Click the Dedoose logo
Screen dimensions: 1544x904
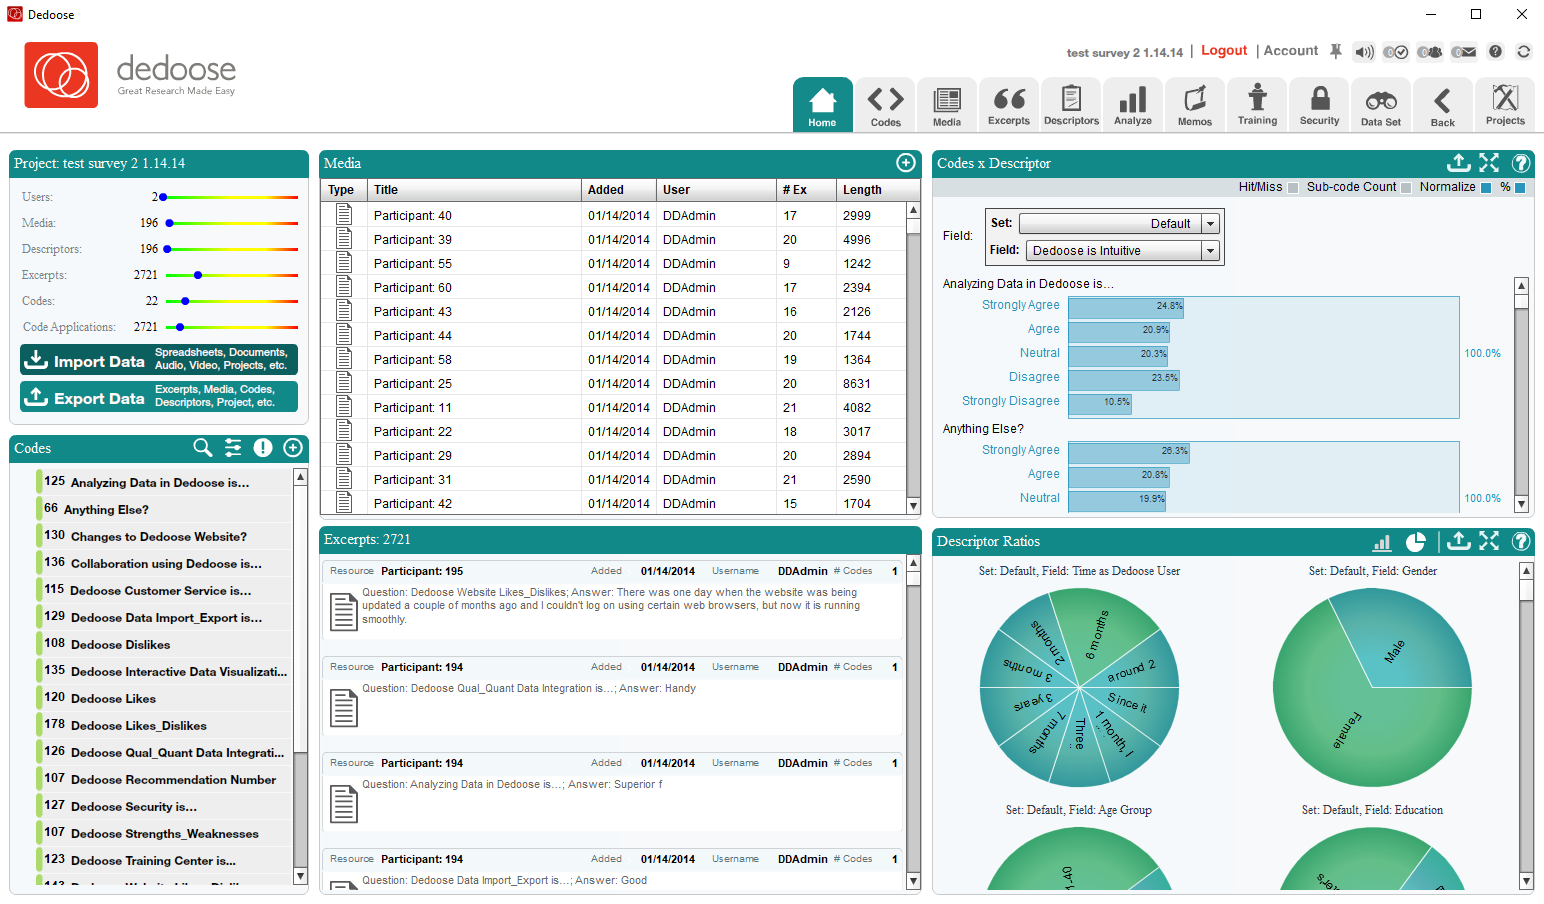tap(61, 75)
